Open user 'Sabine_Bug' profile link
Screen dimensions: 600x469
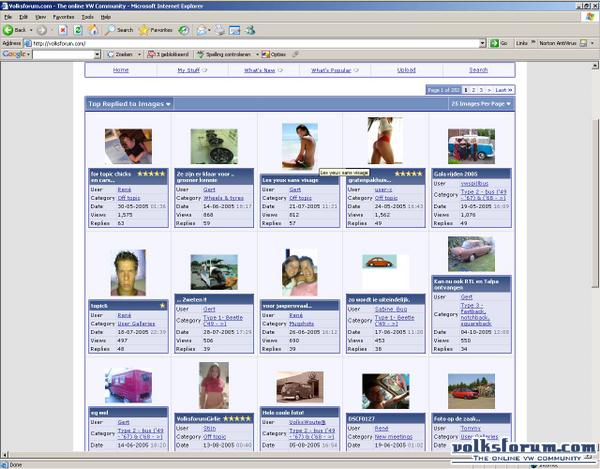tap(391, 309)
